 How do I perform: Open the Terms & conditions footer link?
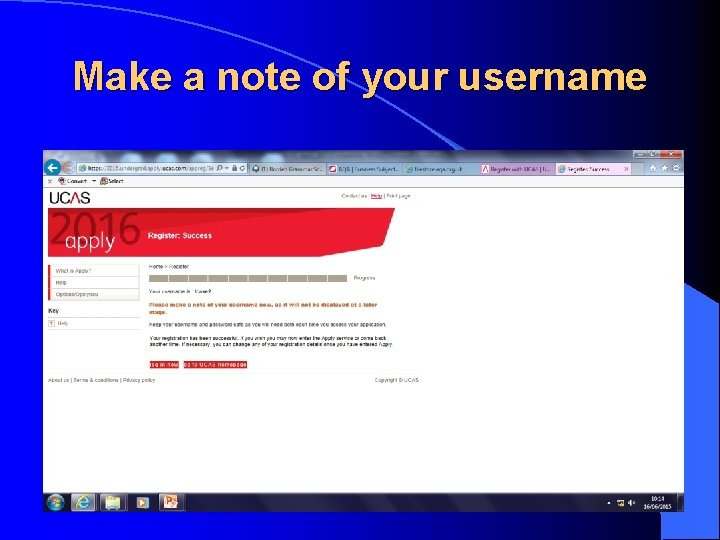pyautogui.click(x=96, y=380)
